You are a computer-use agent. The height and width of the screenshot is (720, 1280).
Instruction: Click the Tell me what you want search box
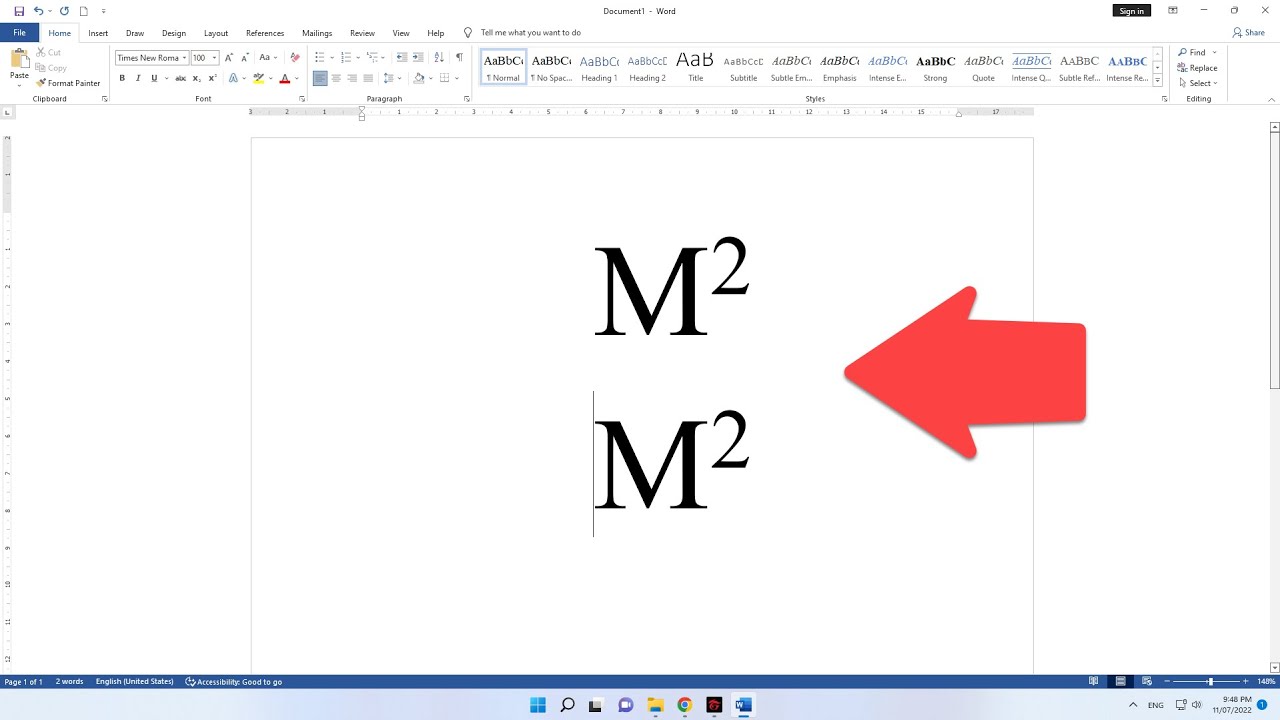tap(530, 33)
